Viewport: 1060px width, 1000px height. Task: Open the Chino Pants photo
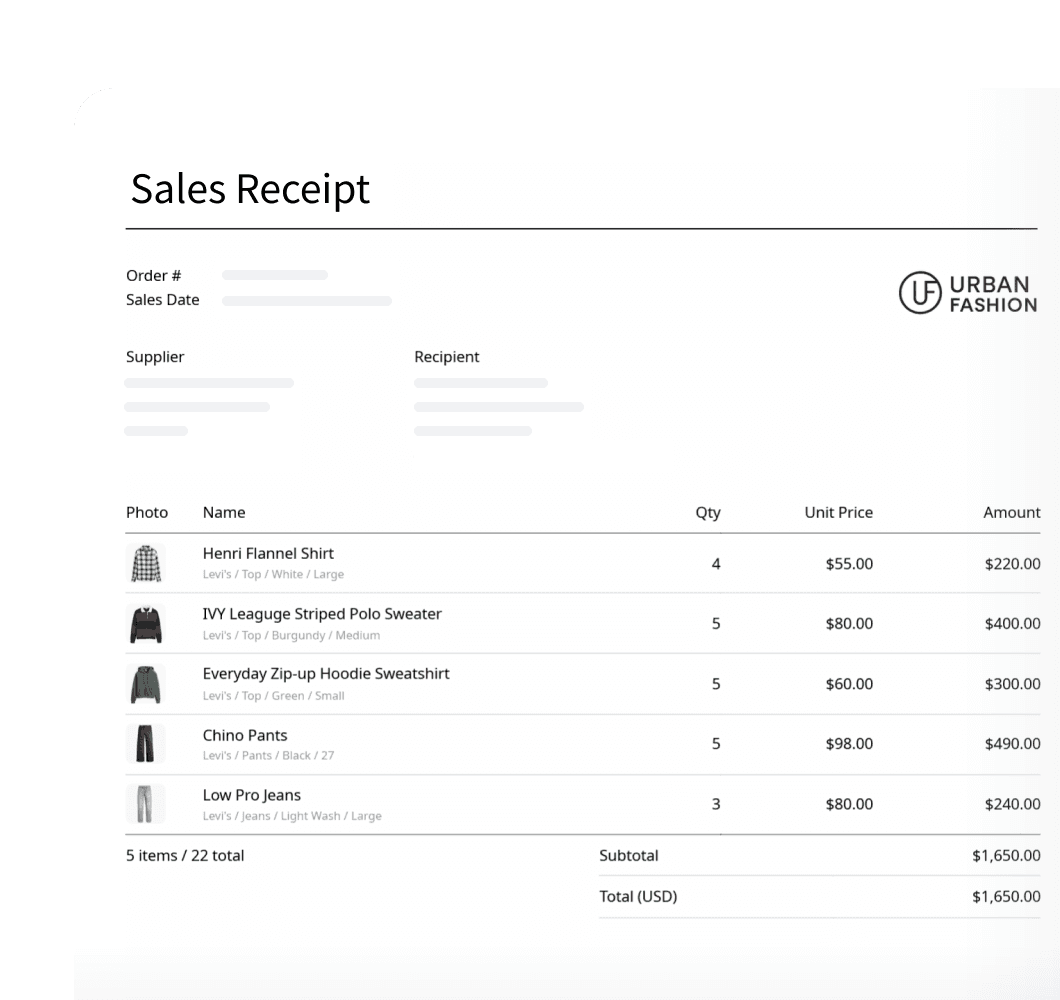[146, 744]
